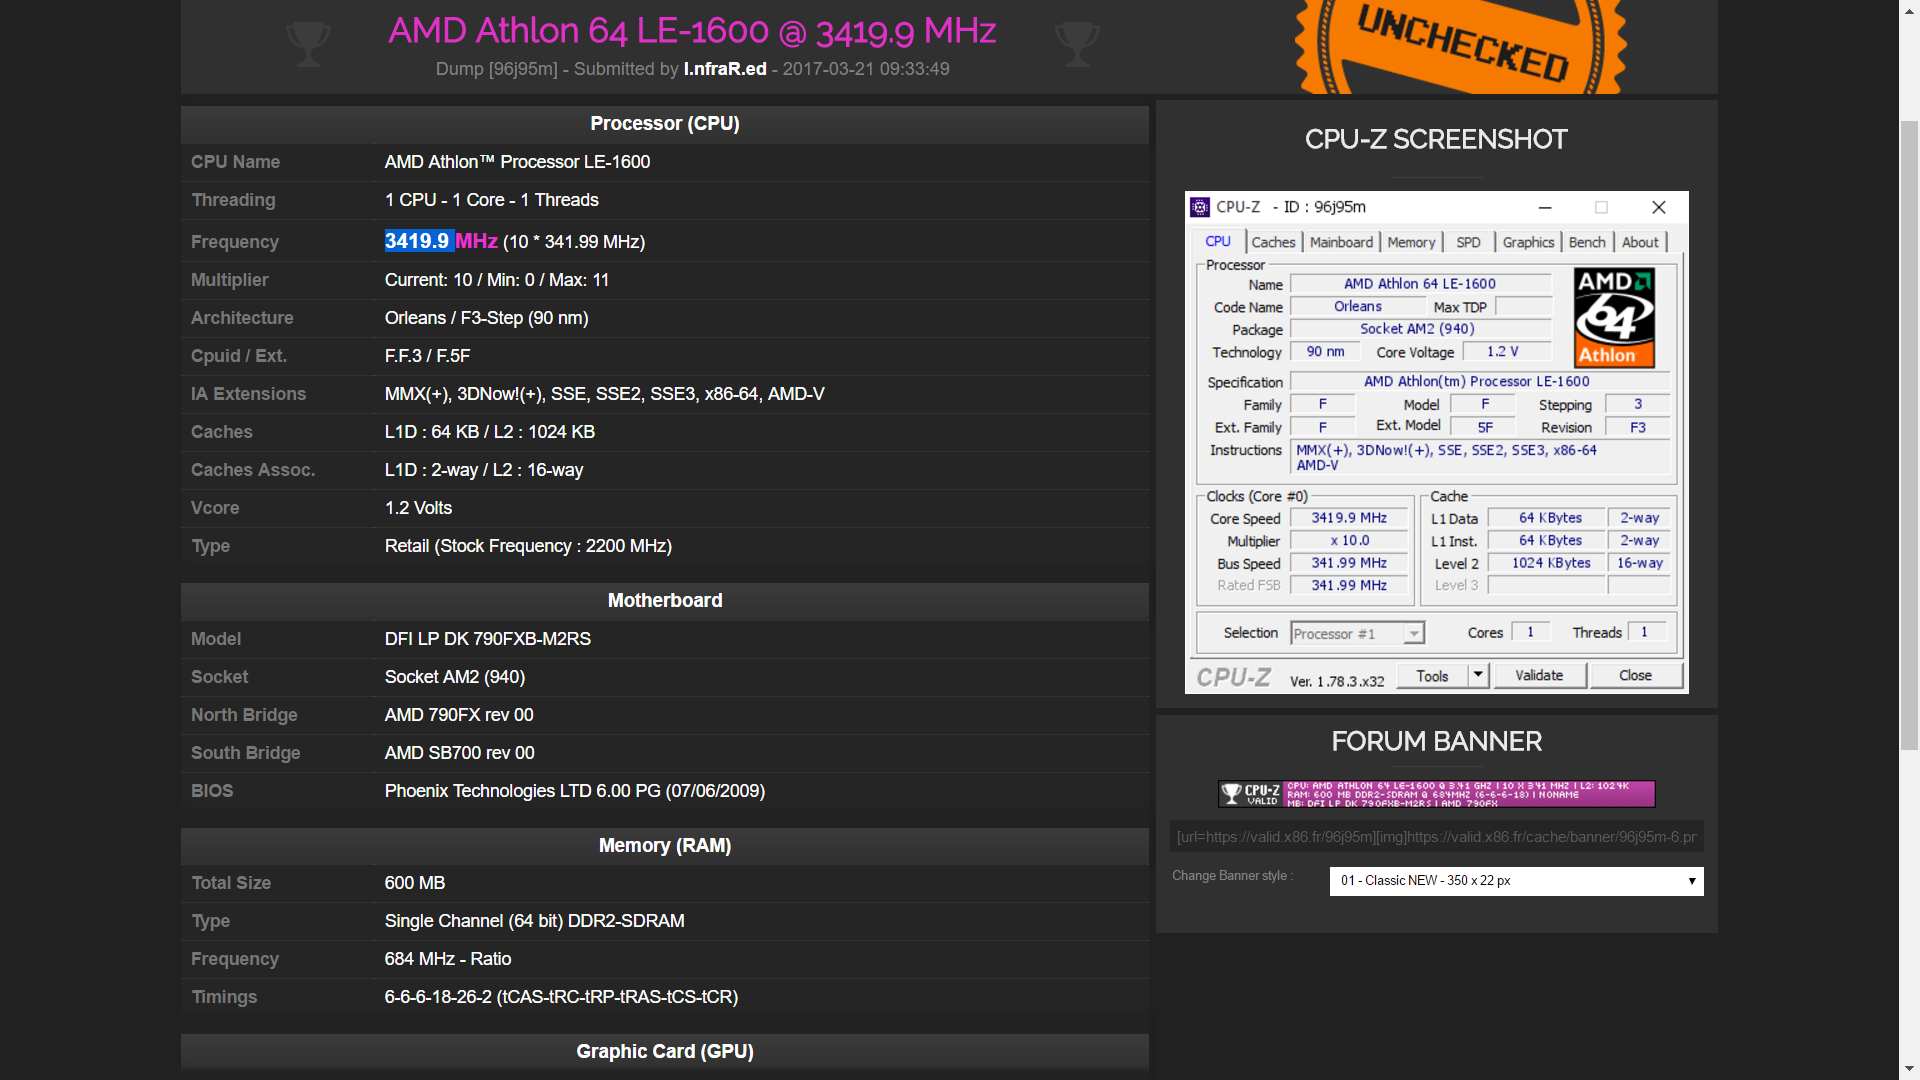The width and height of the screenshot is (1920, 1080).
Task: Open the I.nfraR.ed submitter profile link
Action: tap(725, 69)
